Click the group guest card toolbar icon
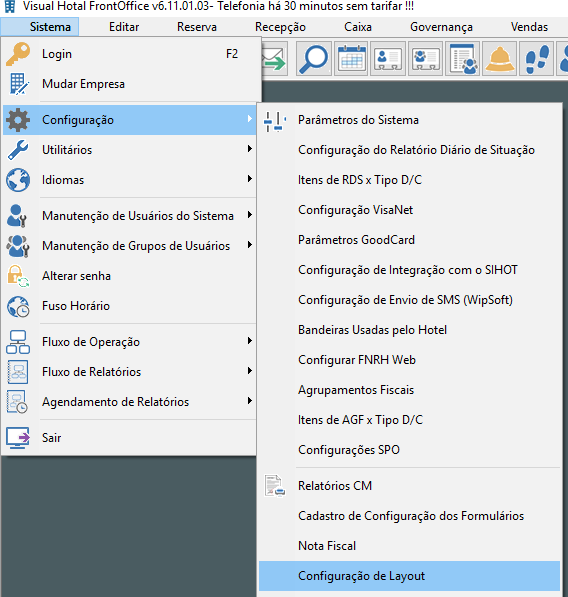This screenshot has width=568, height=597. 425,59
